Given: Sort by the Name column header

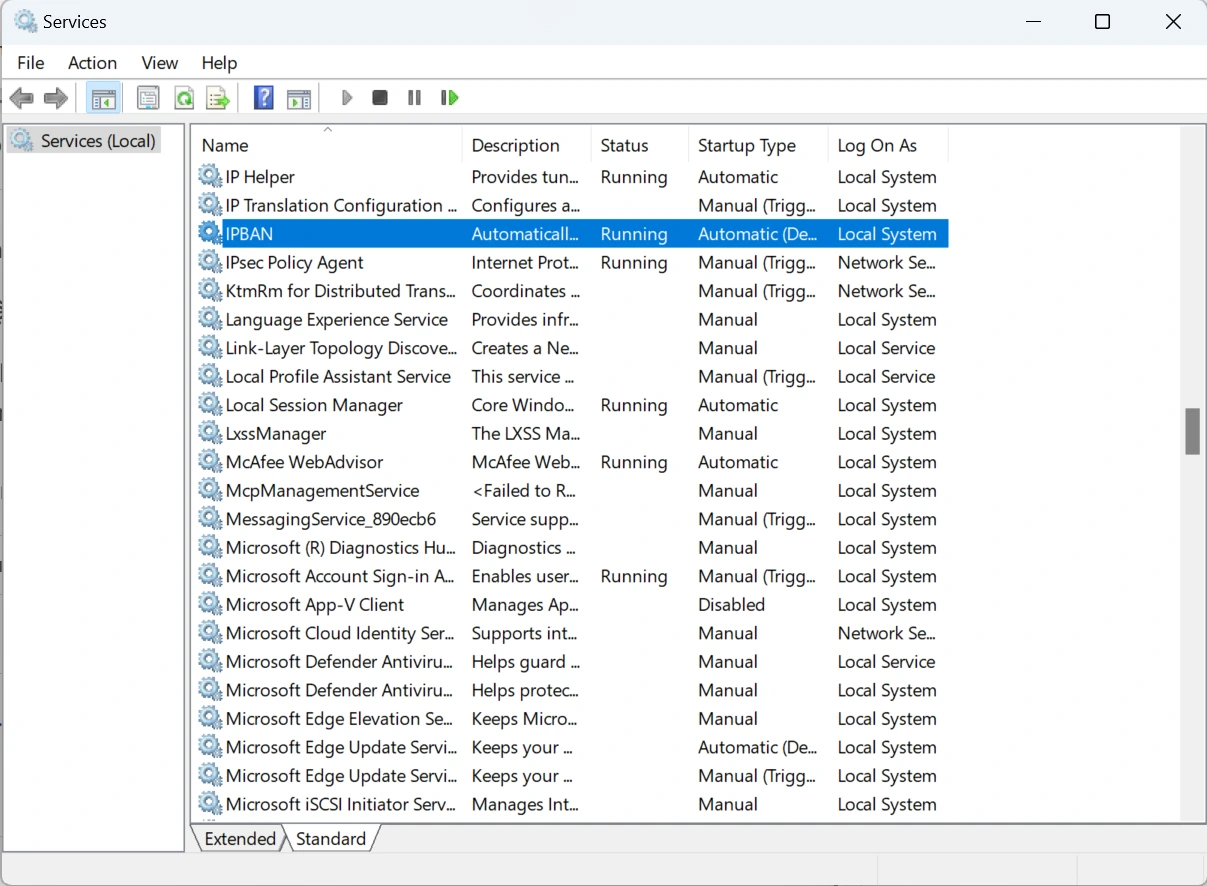Looking at the screenshot, I should pos(327,145).
